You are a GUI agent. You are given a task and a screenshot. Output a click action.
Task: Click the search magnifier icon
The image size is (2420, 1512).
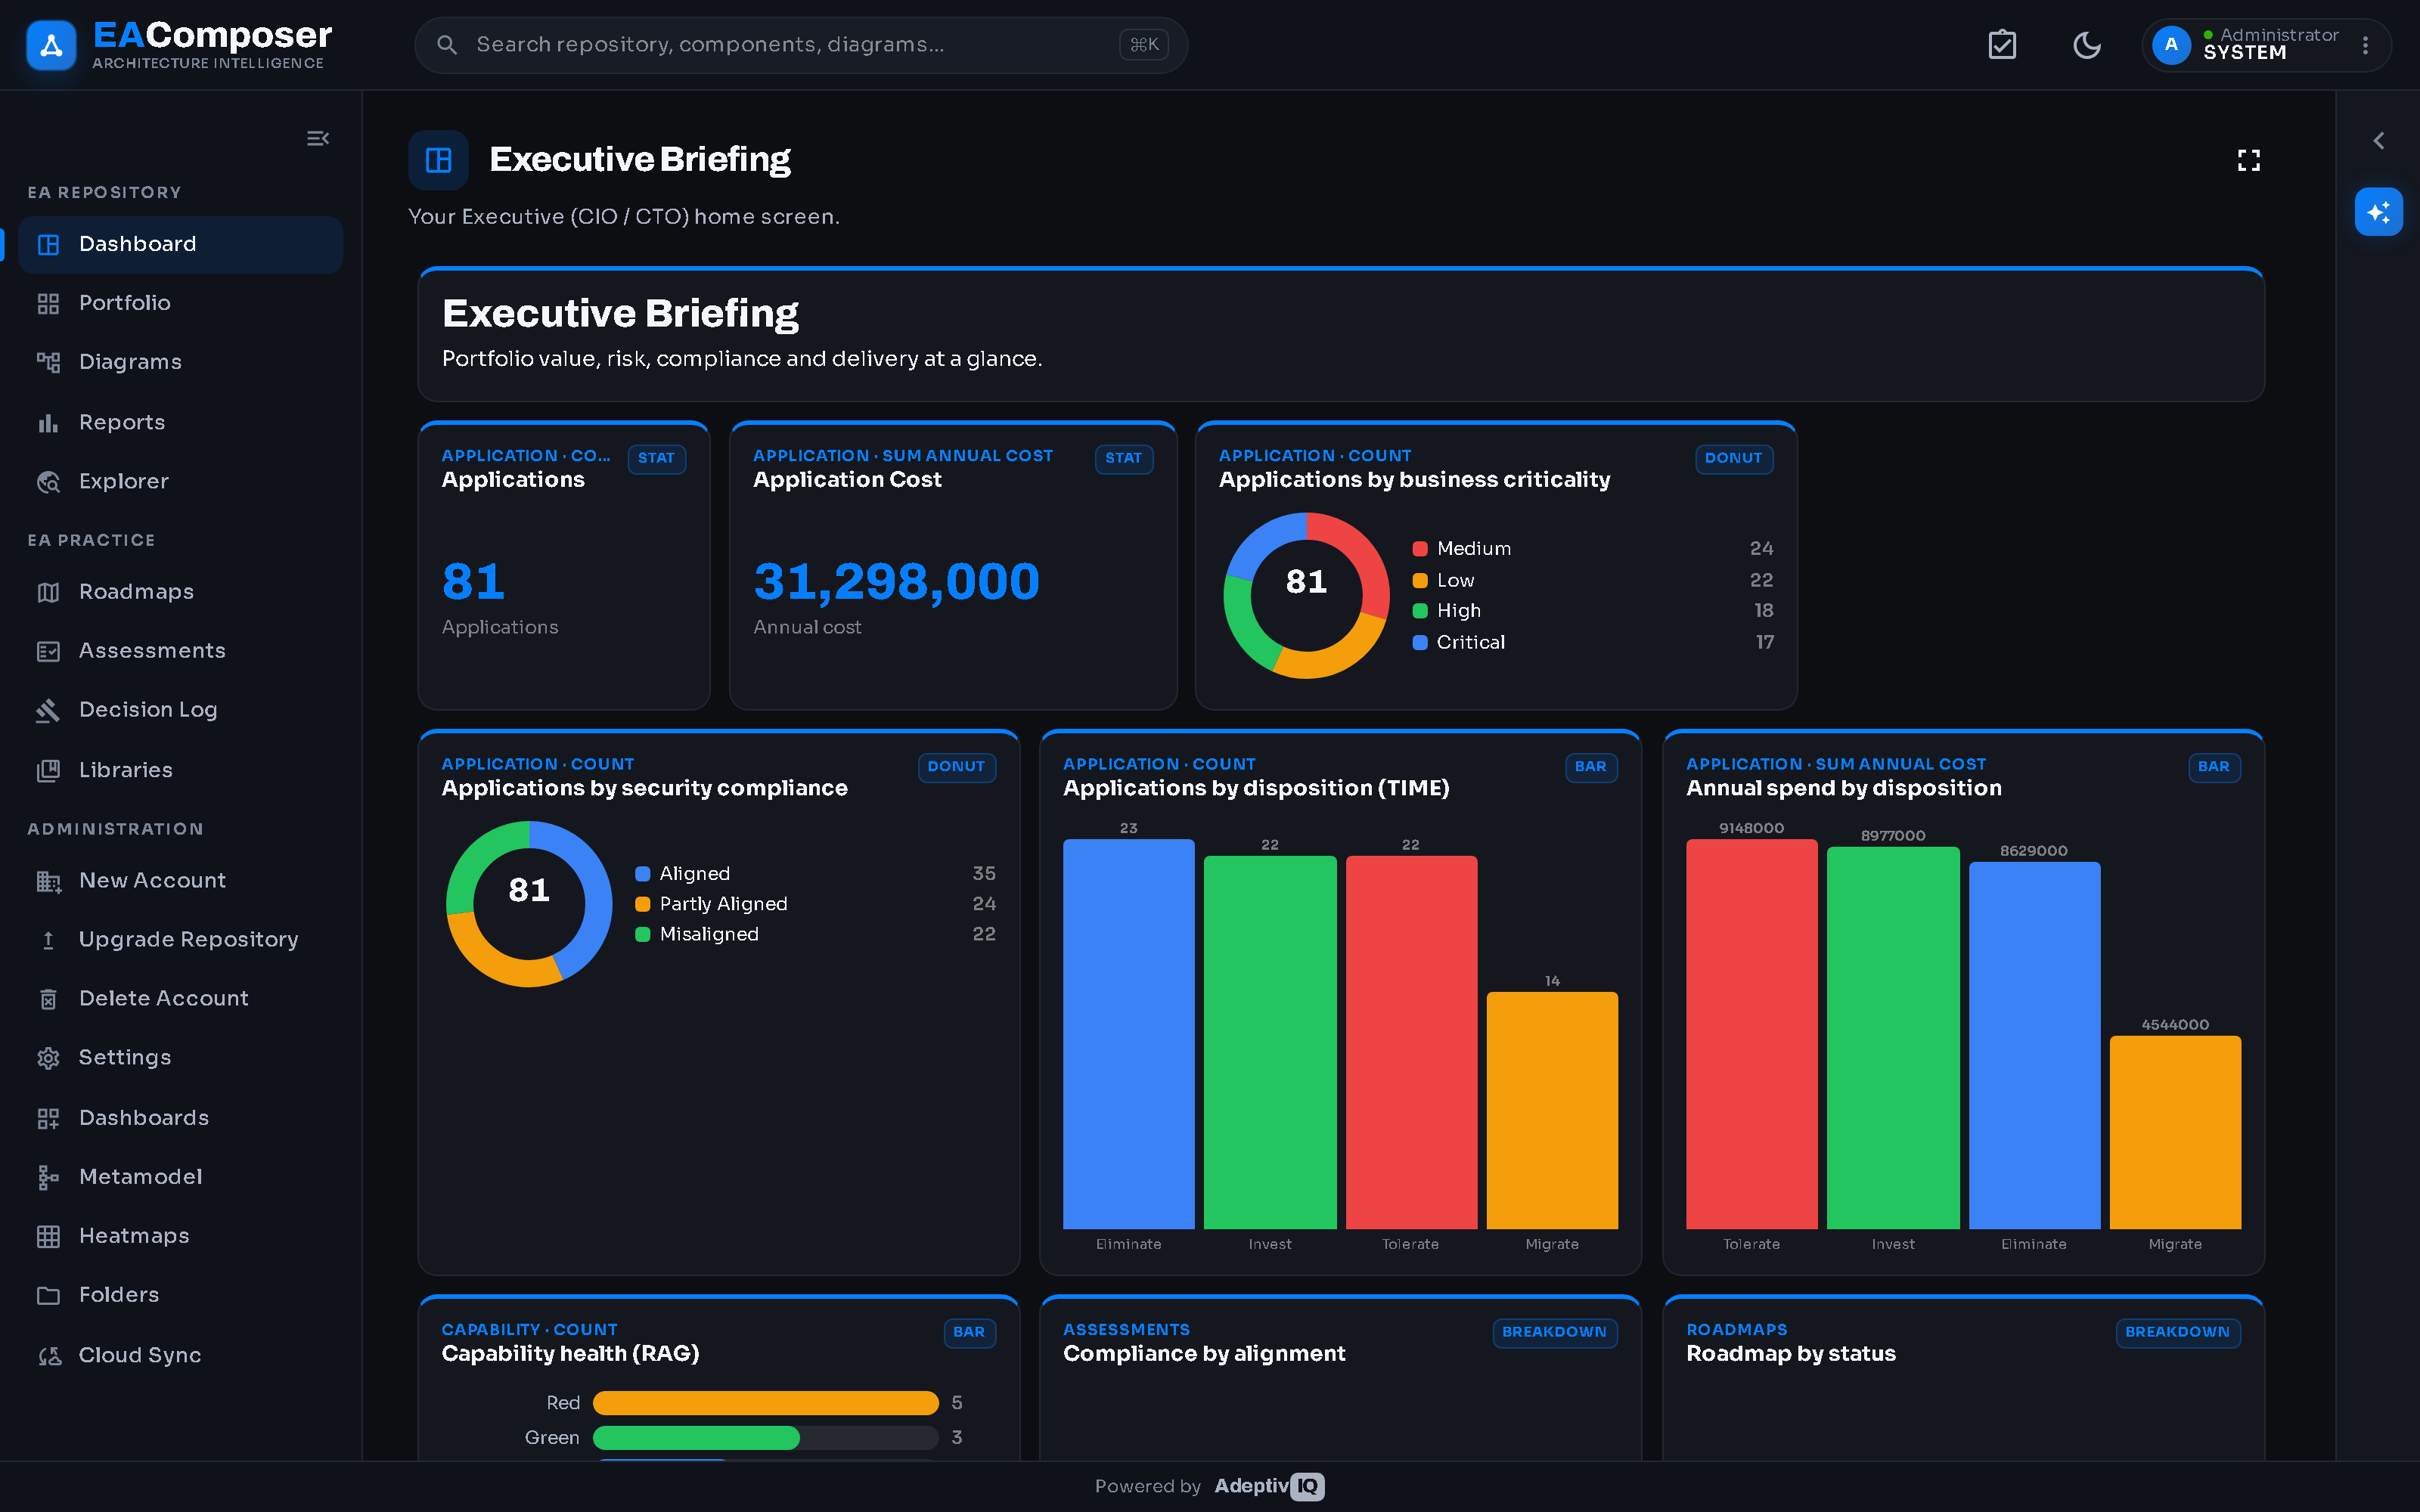click(x=447, y=45)
